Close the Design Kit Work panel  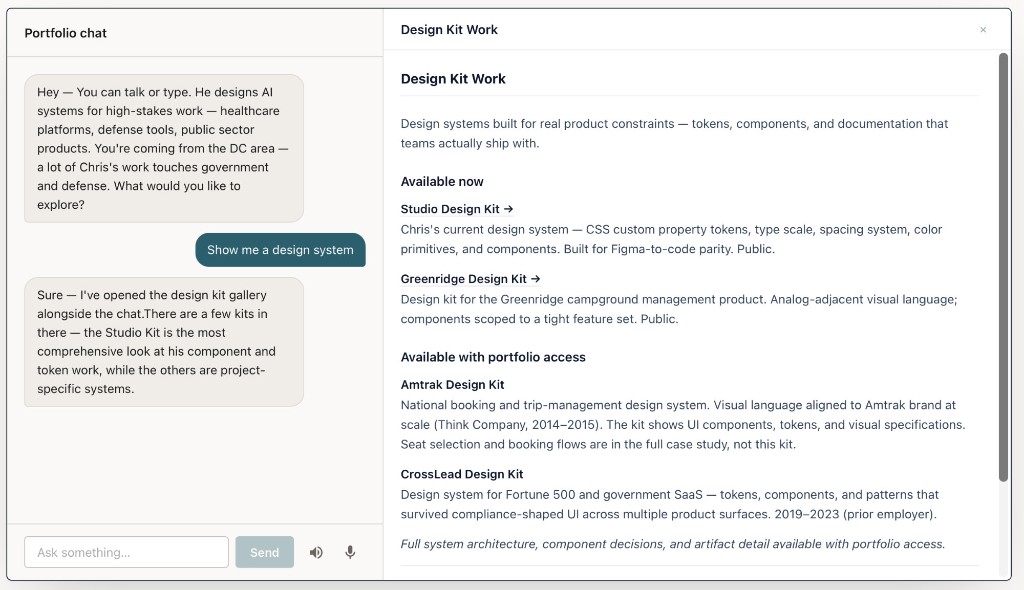(983, 30)
